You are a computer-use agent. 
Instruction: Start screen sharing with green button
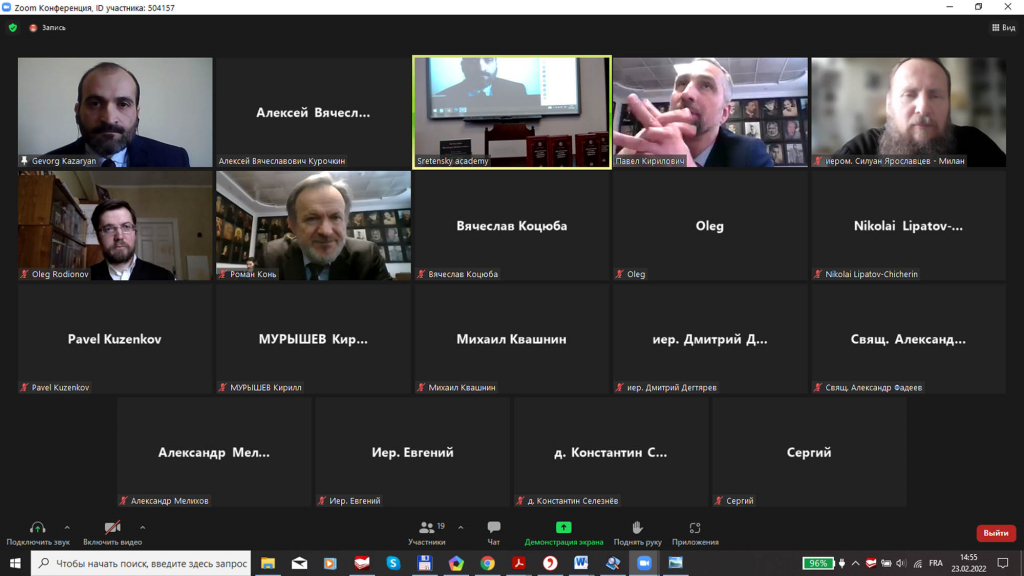[564, 532]
